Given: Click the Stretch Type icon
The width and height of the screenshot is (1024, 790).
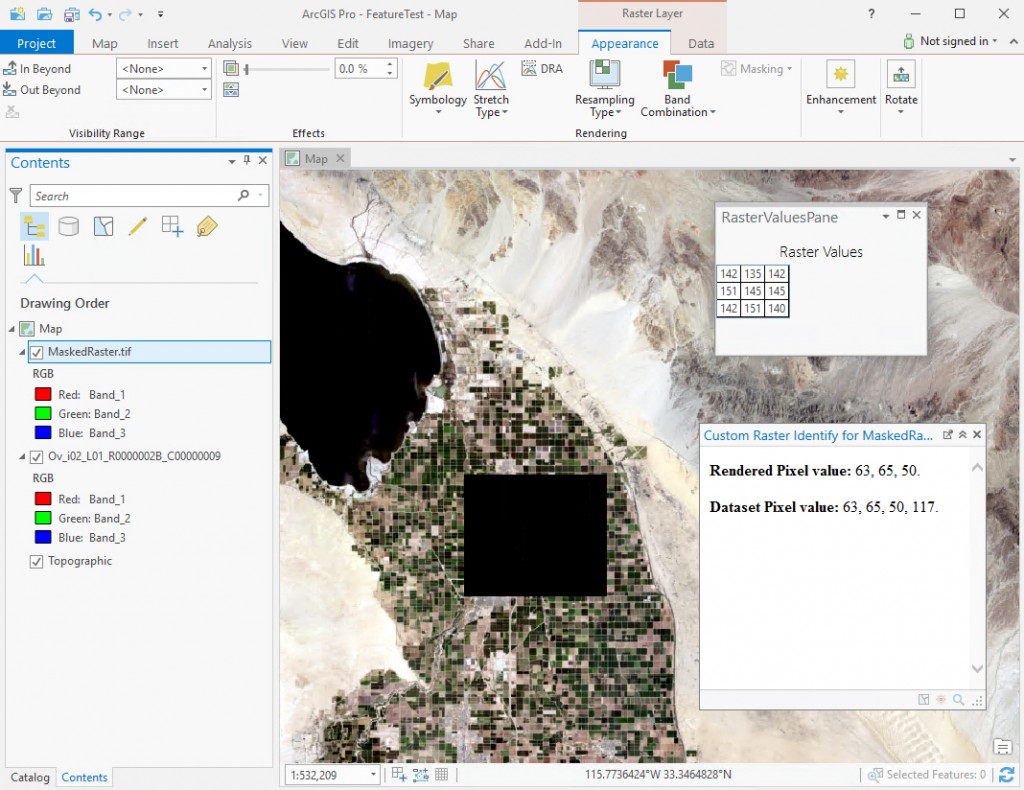Looking at the screenshot, I should coord(490,74).
